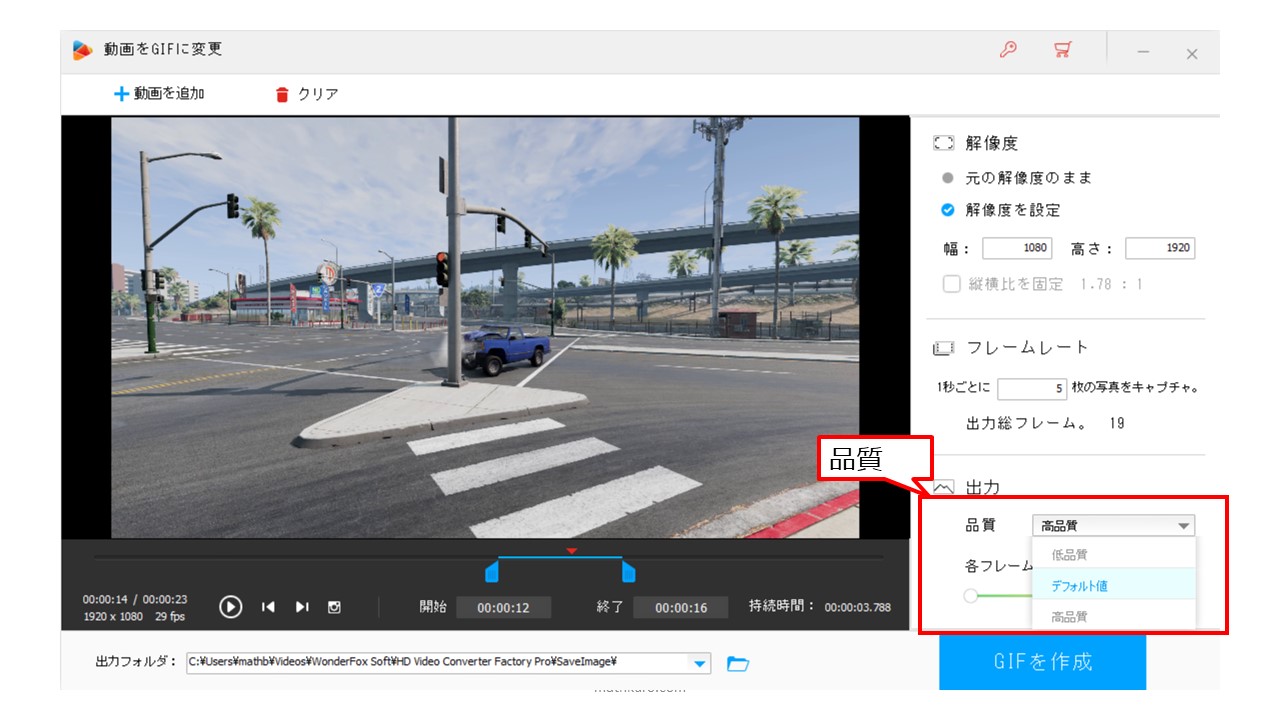Open the output folder browse icon
Image resolution: width=1280 pixels, height=720 pixels.
738,663
